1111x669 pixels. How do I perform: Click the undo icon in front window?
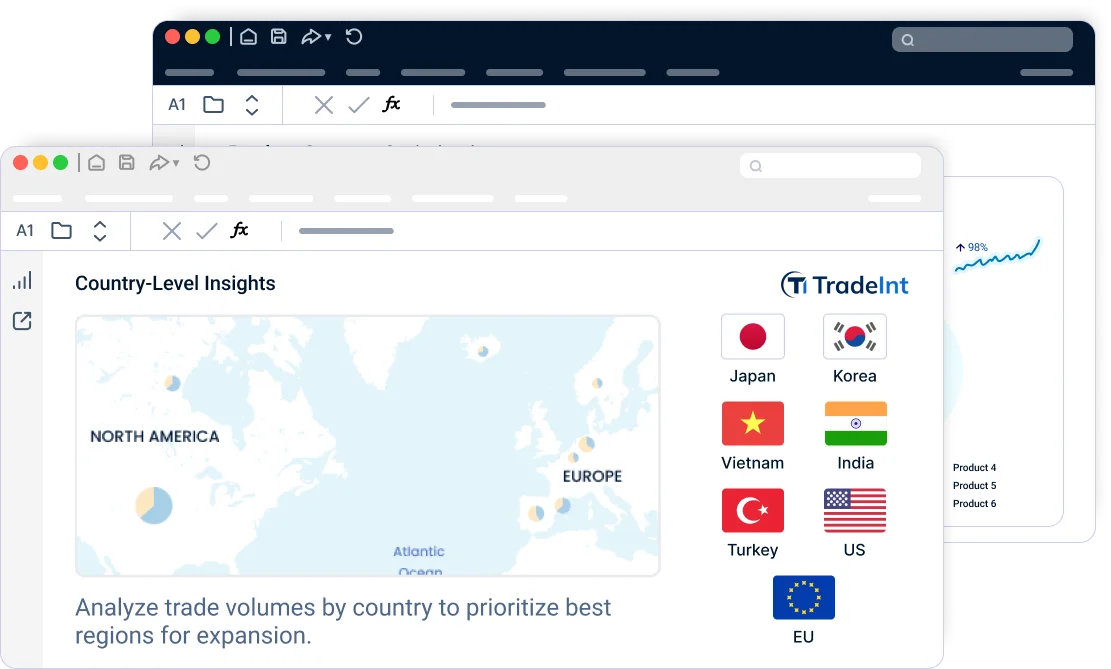[x=202, y=163]
